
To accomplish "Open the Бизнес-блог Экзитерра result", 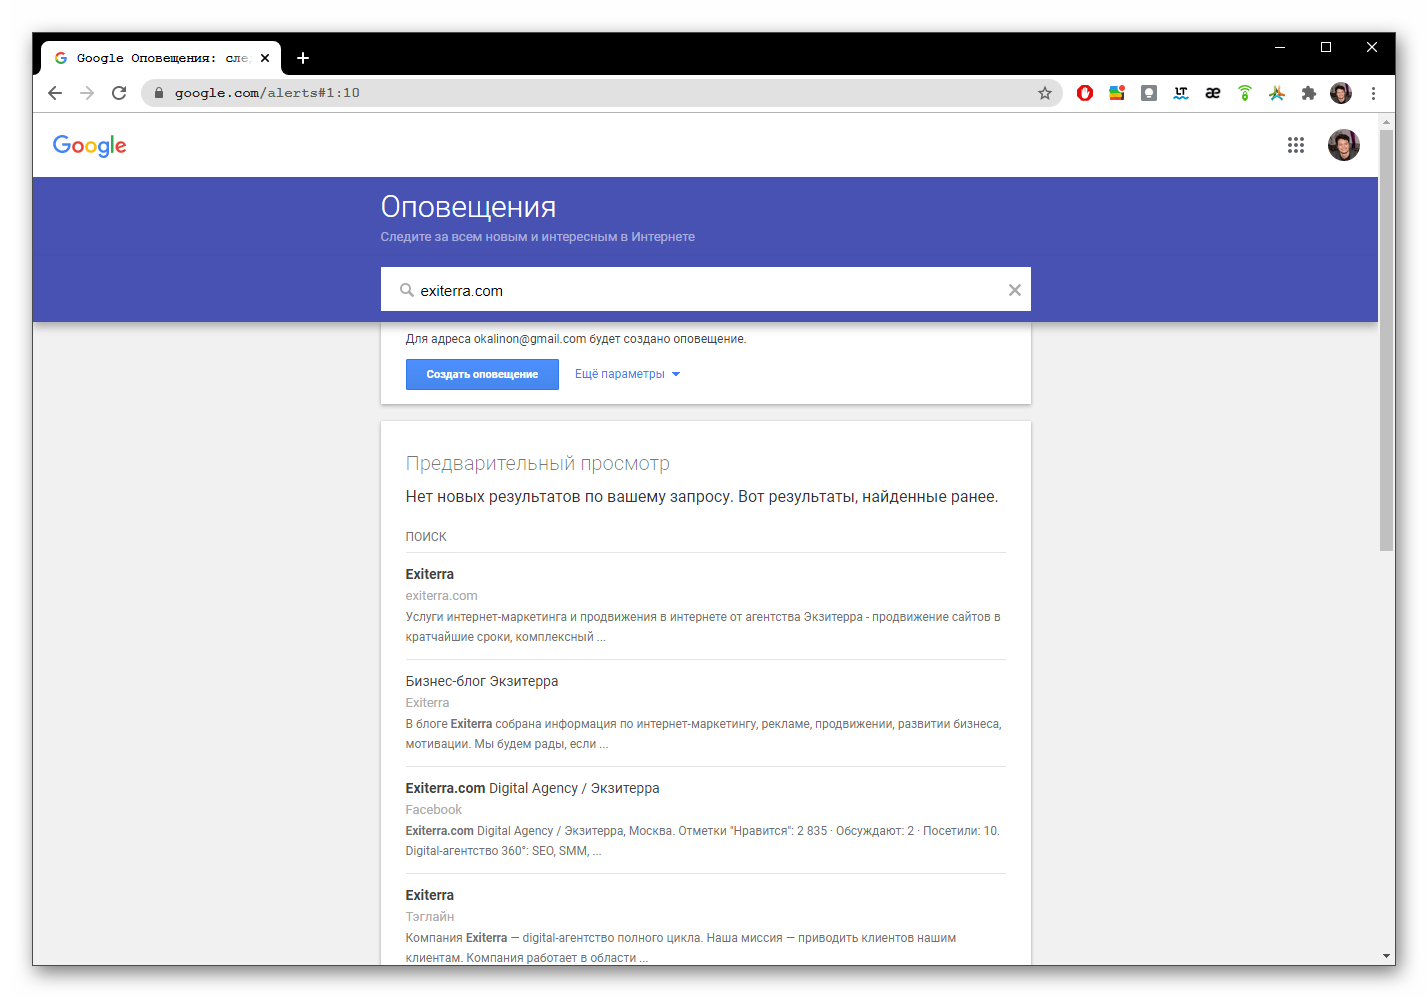I will click(x=482, y=681).
